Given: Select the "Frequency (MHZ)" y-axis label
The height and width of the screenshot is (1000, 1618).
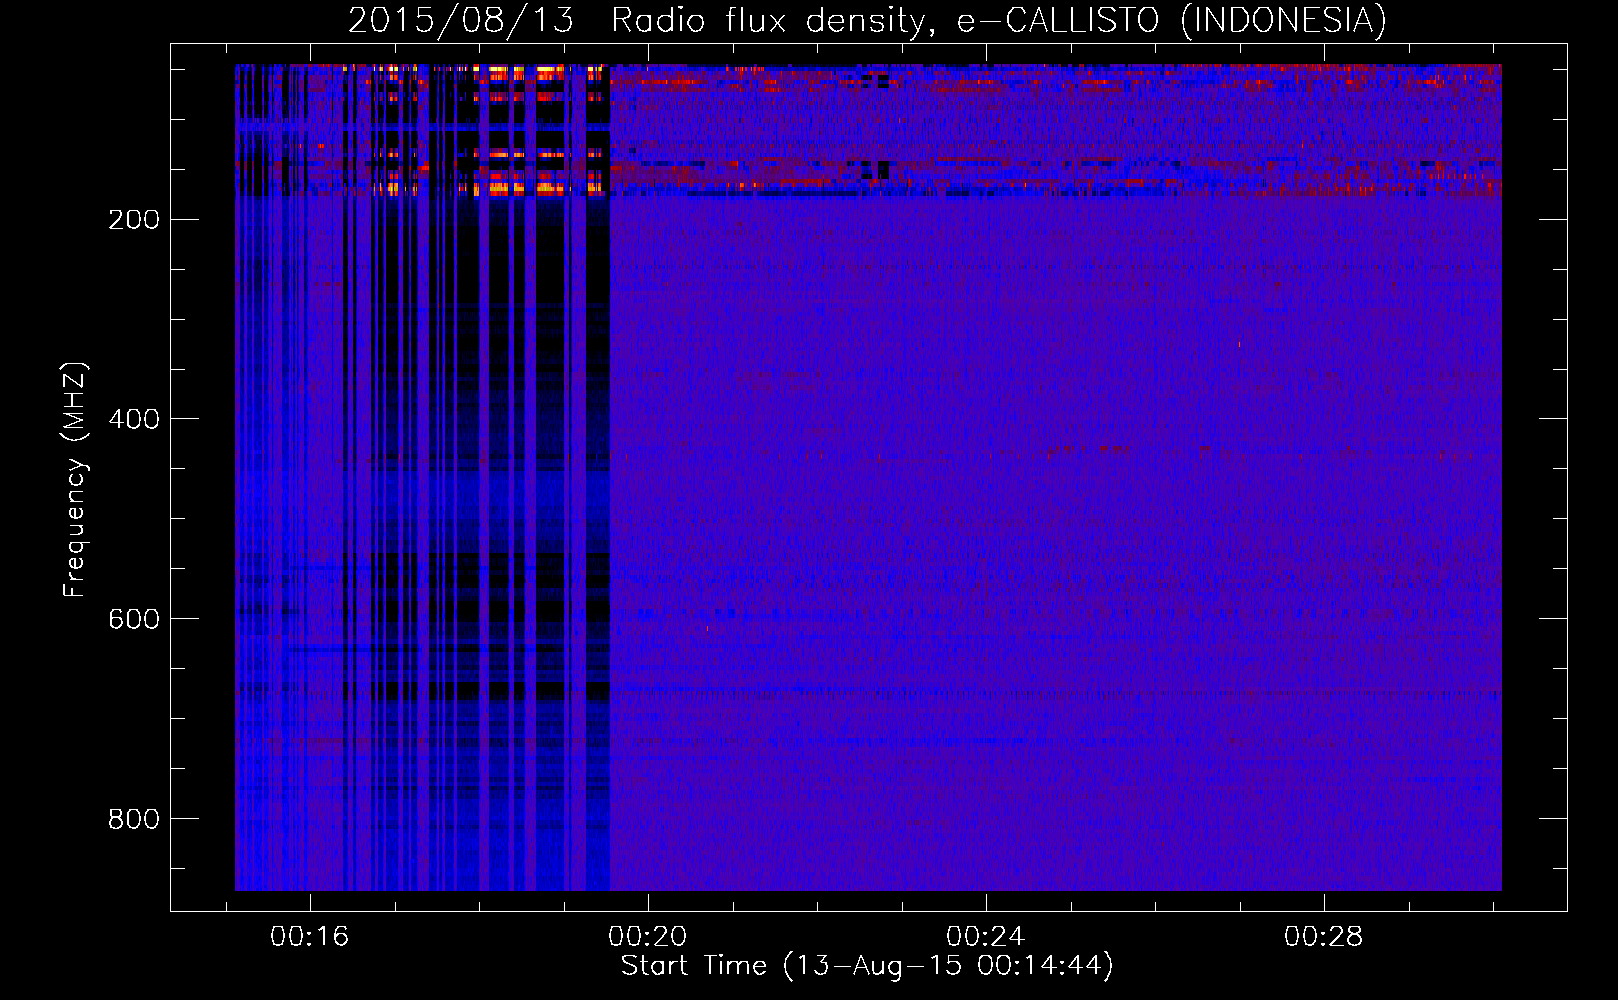Looking at the screenshot, I should tap(75, 480).
